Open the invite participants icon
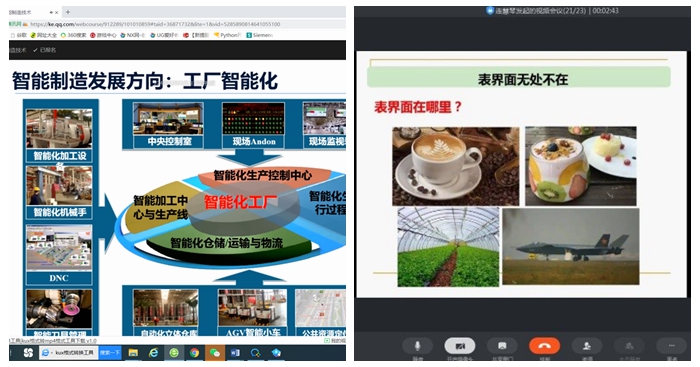 (x=587, y=346)
